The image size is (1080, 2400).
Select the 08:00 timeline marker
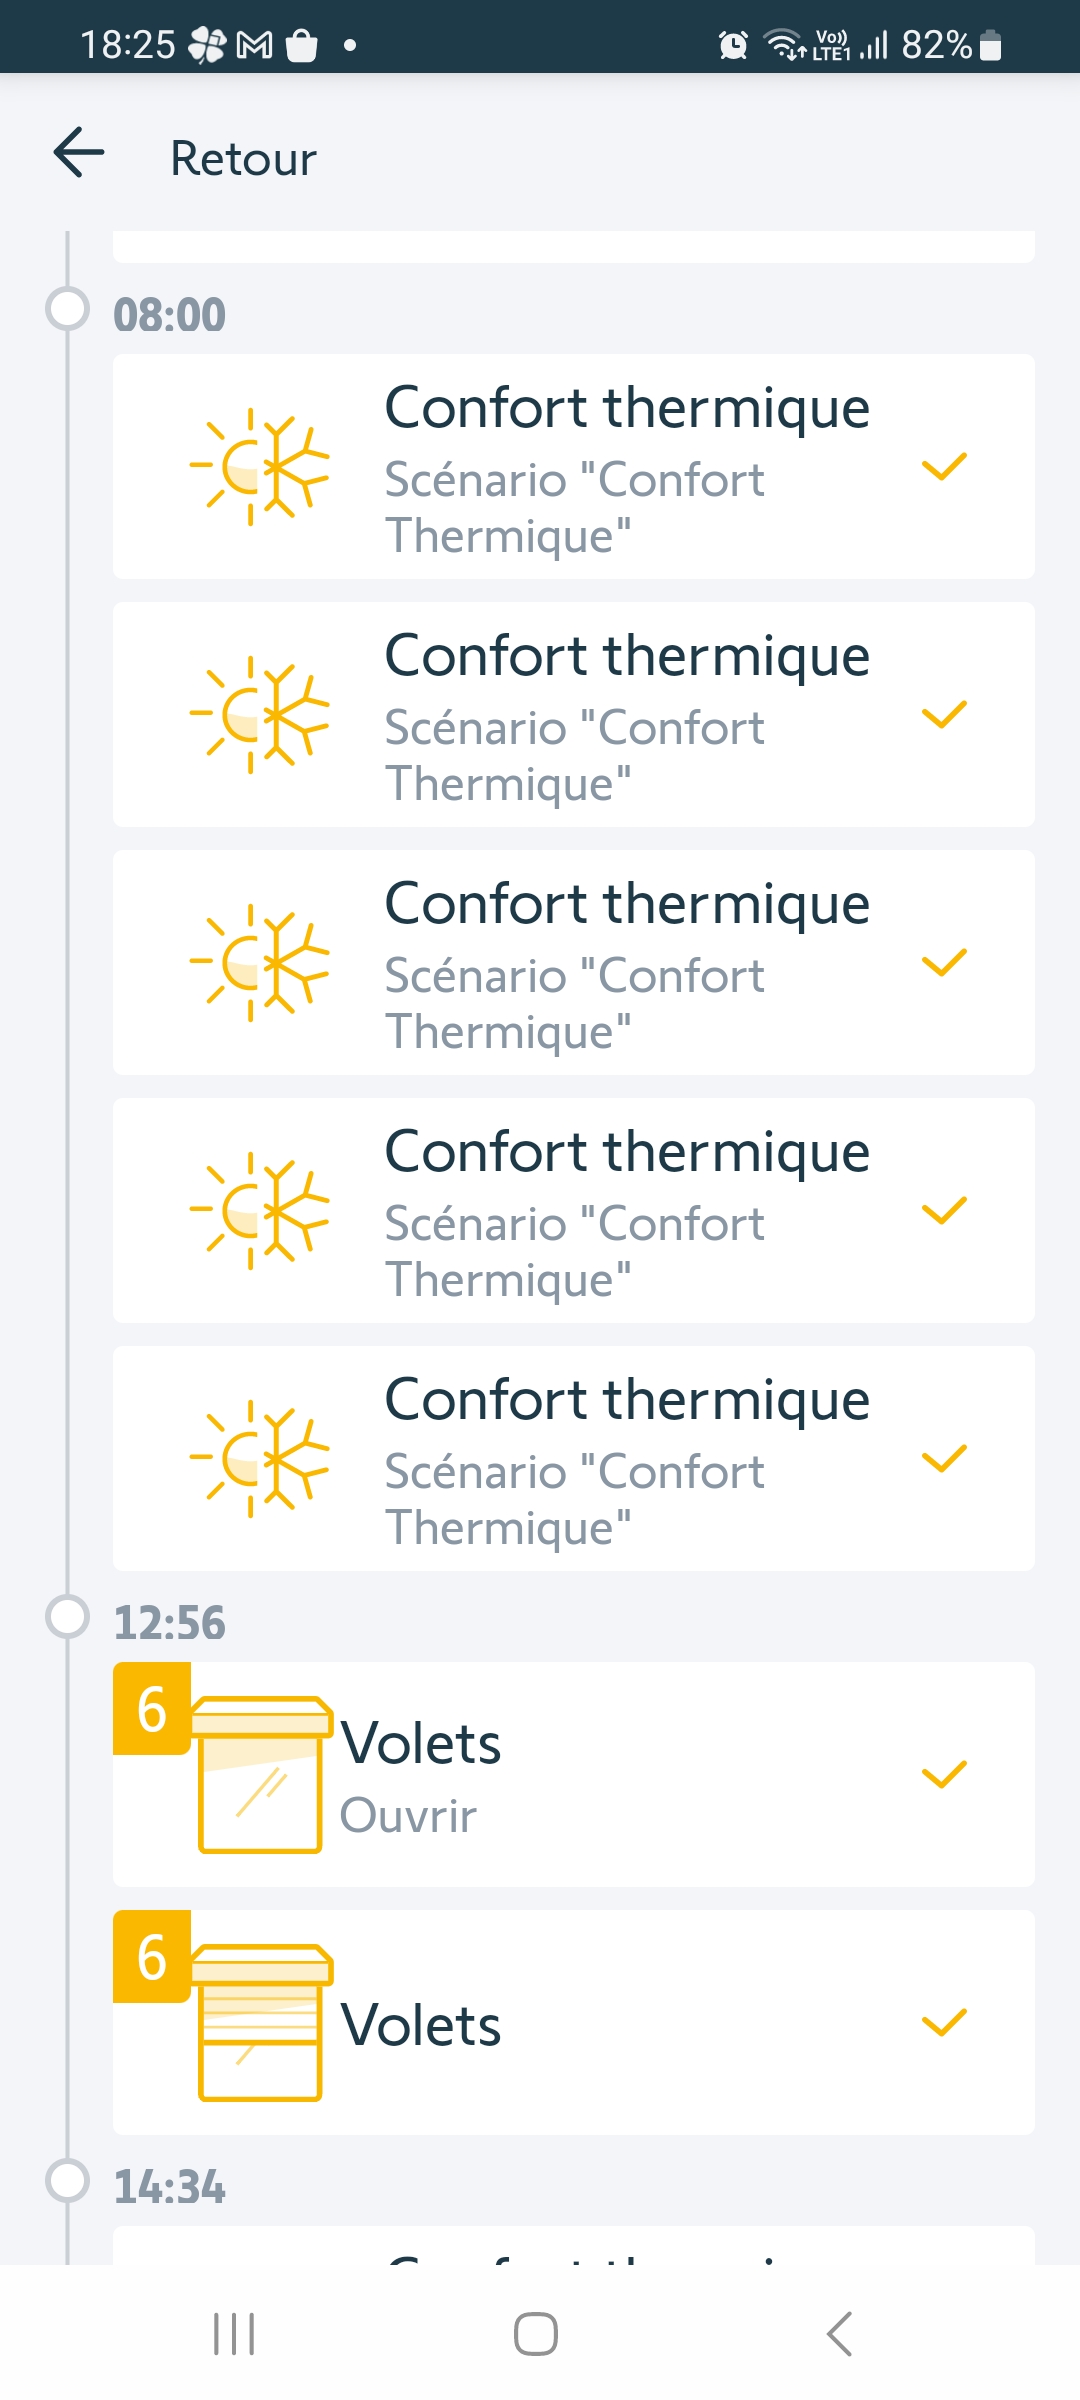point(68,309)
